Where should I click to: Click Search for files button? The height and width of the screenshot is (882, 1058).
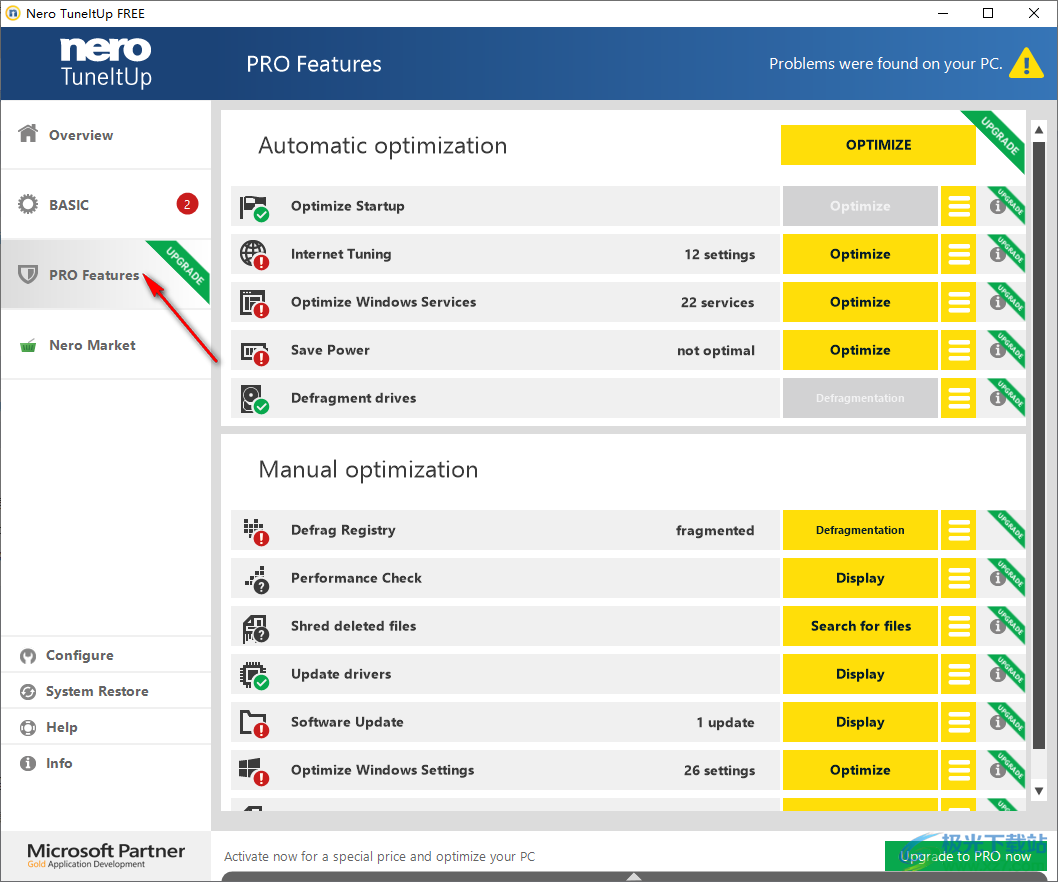[860, 626]
